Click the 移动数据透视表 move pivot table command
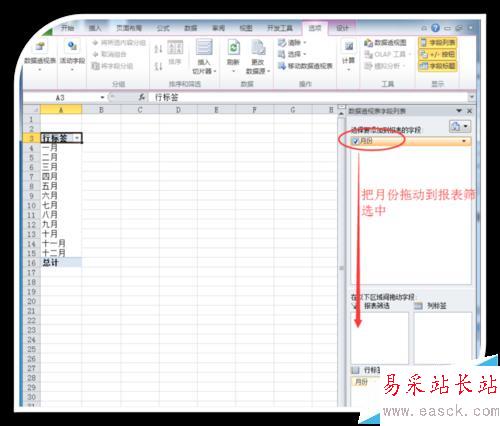This screenshot has width=500, height=426. [305, 66]
